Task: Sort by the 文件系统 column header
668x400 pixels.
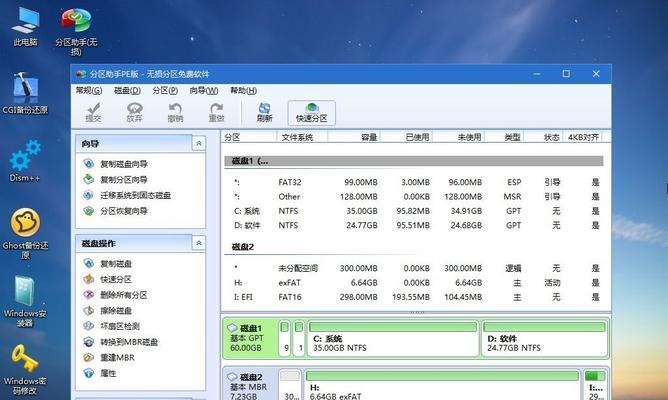Action: point(297,137)
